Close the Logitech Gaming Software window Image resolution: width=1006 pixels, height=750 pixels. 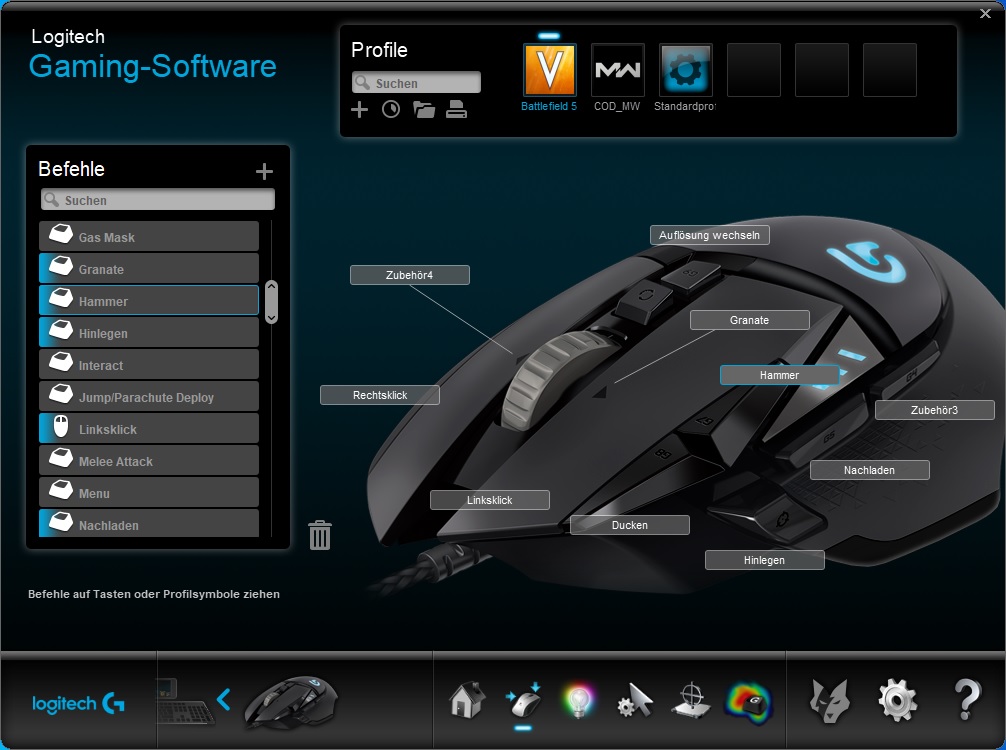pos(985,13)
